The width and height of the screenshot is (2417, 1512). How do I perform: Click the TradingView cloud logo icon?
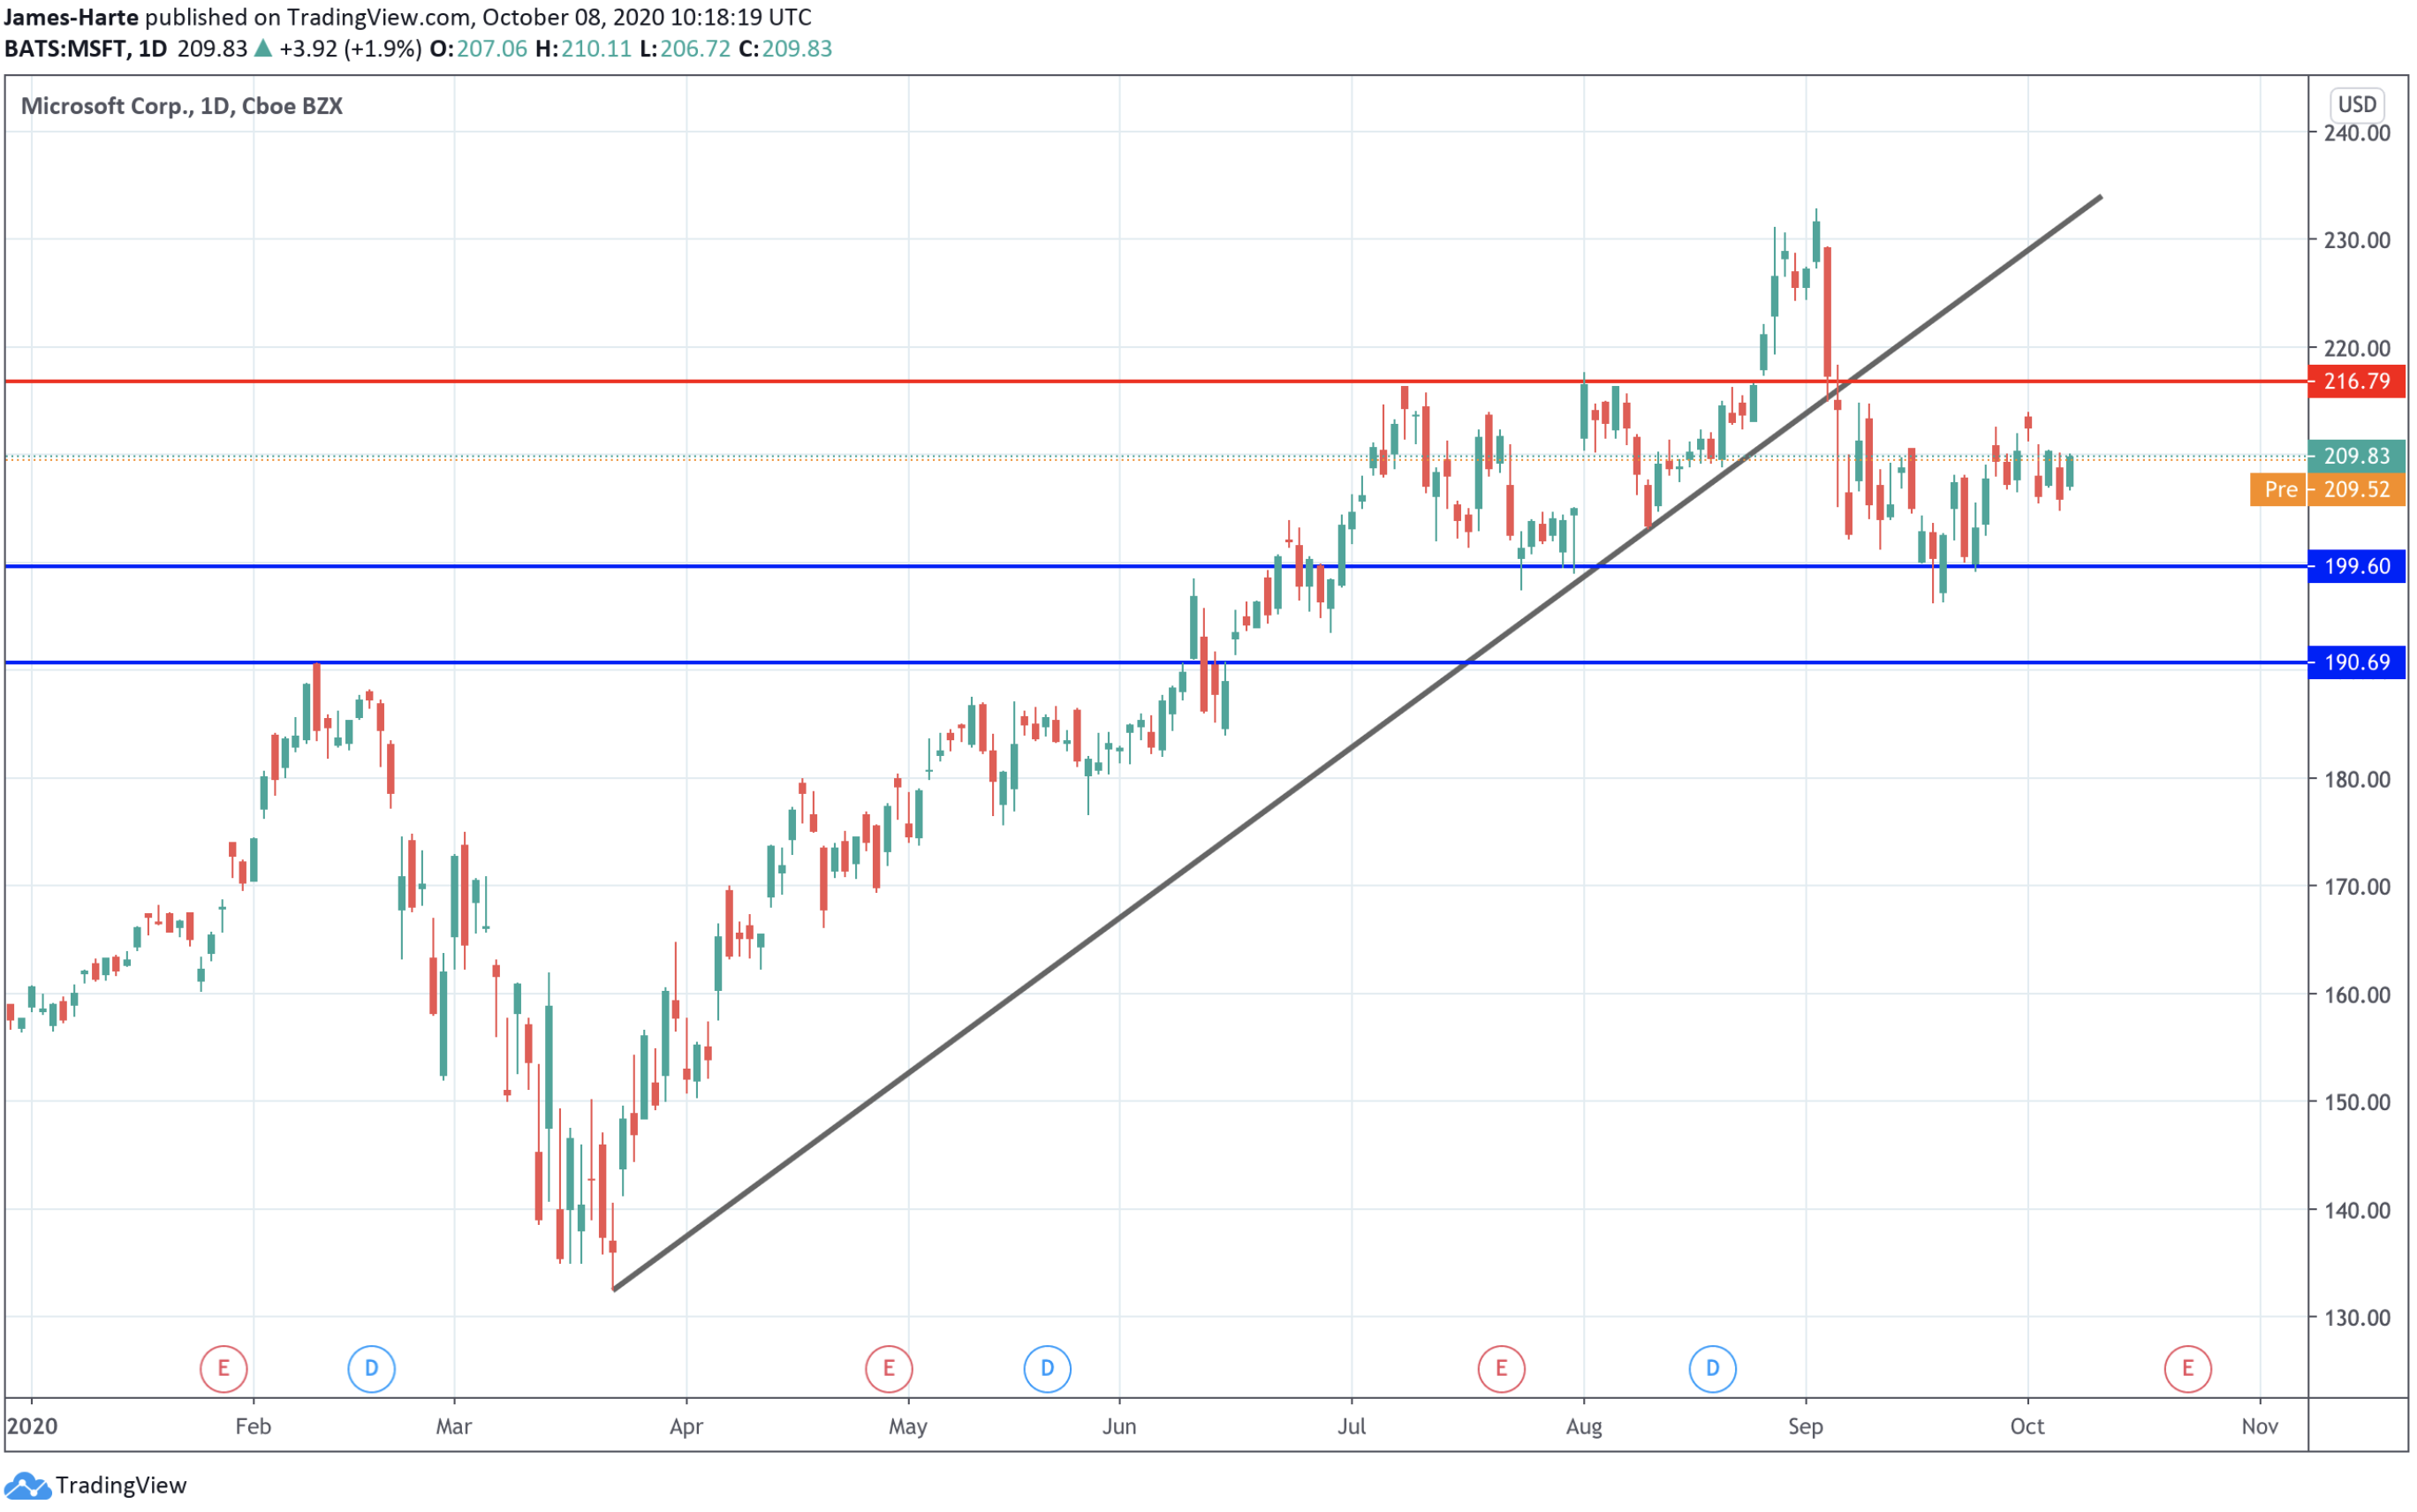[x=27, y=1485]
